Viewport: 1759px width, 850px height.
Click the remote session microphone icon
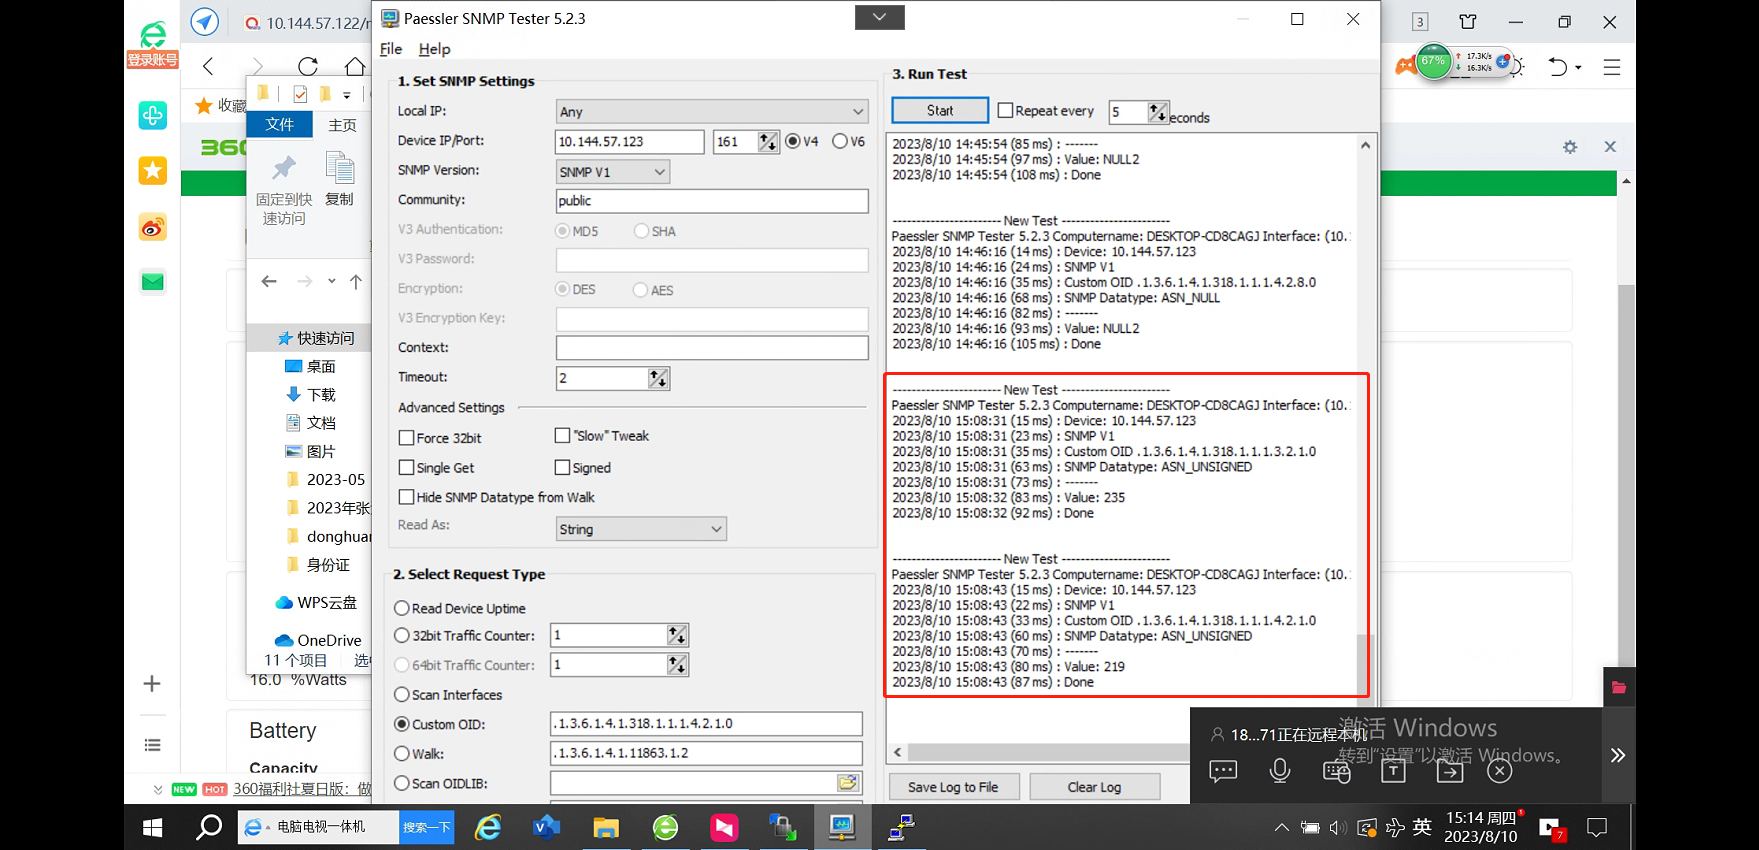pos(1279,771)
